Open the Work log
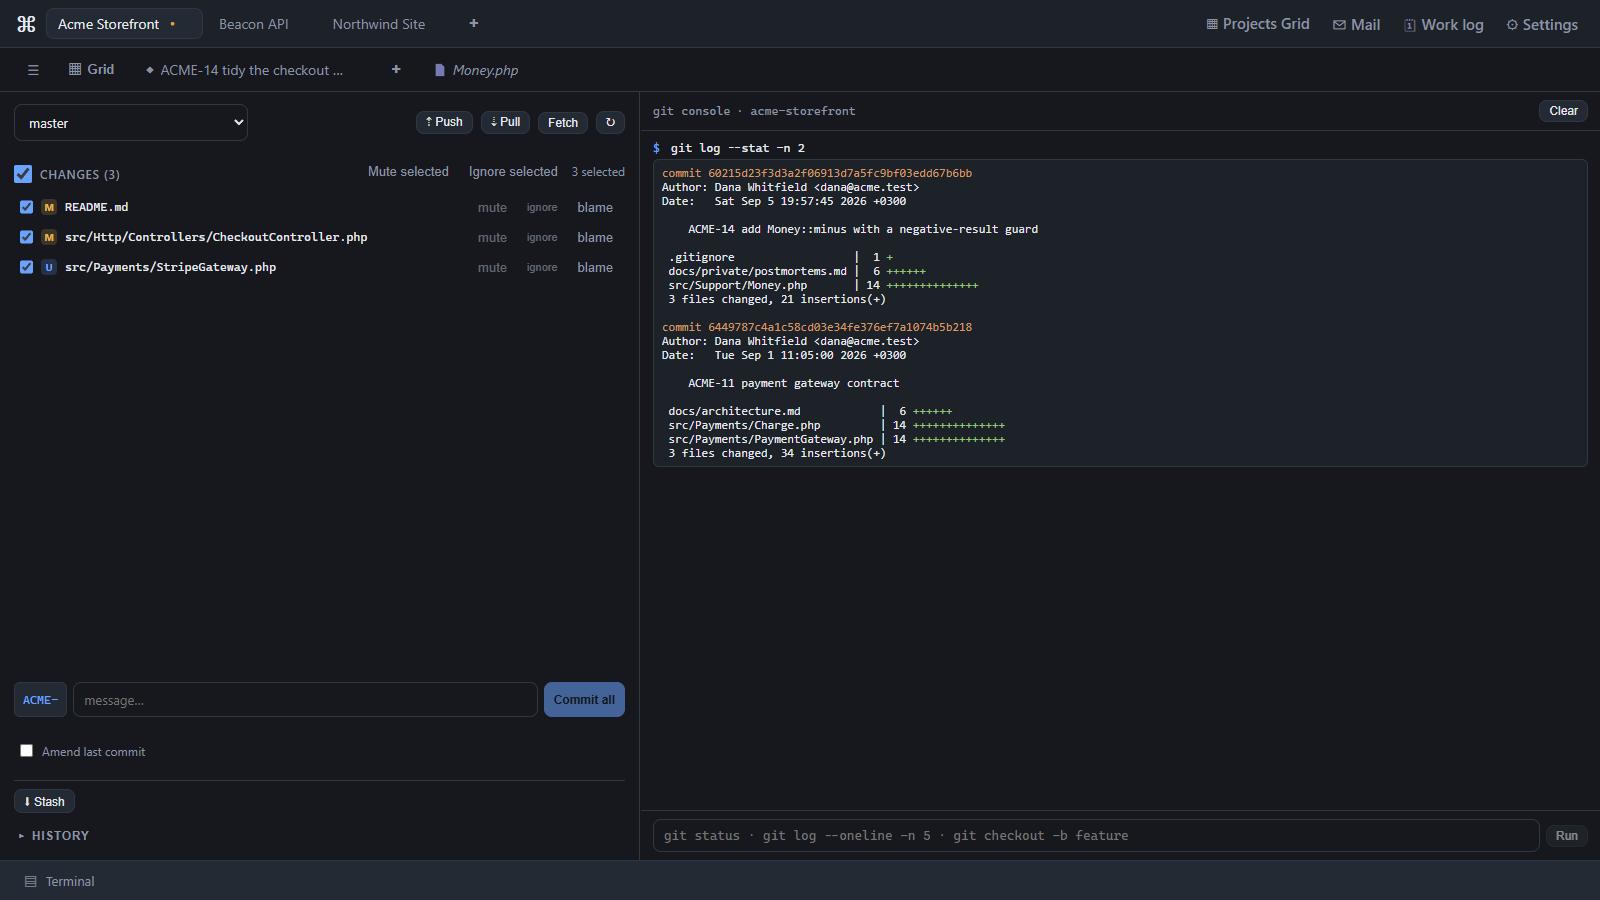 (1443, 24)
